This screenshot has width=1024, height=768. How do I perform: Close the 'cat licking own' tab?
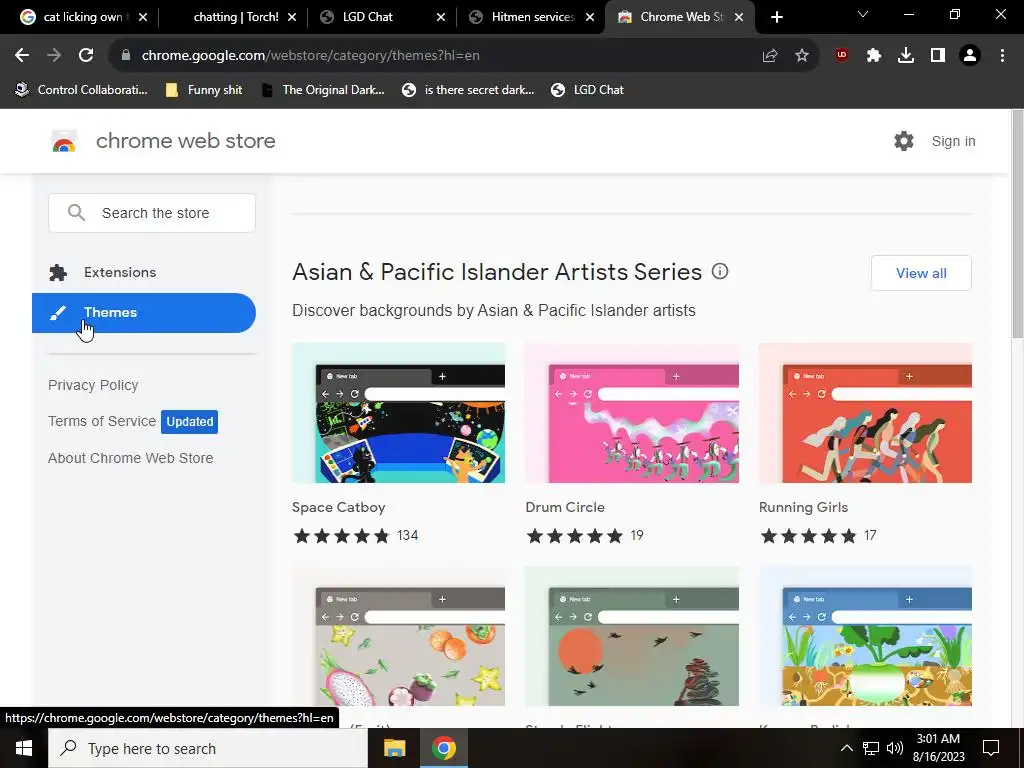coord(143,17)
